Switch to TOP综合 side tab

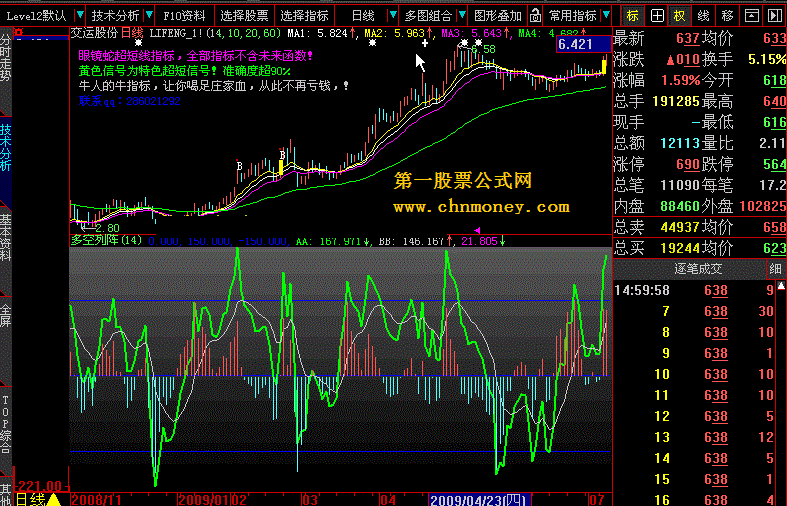(x=6, y=425)
